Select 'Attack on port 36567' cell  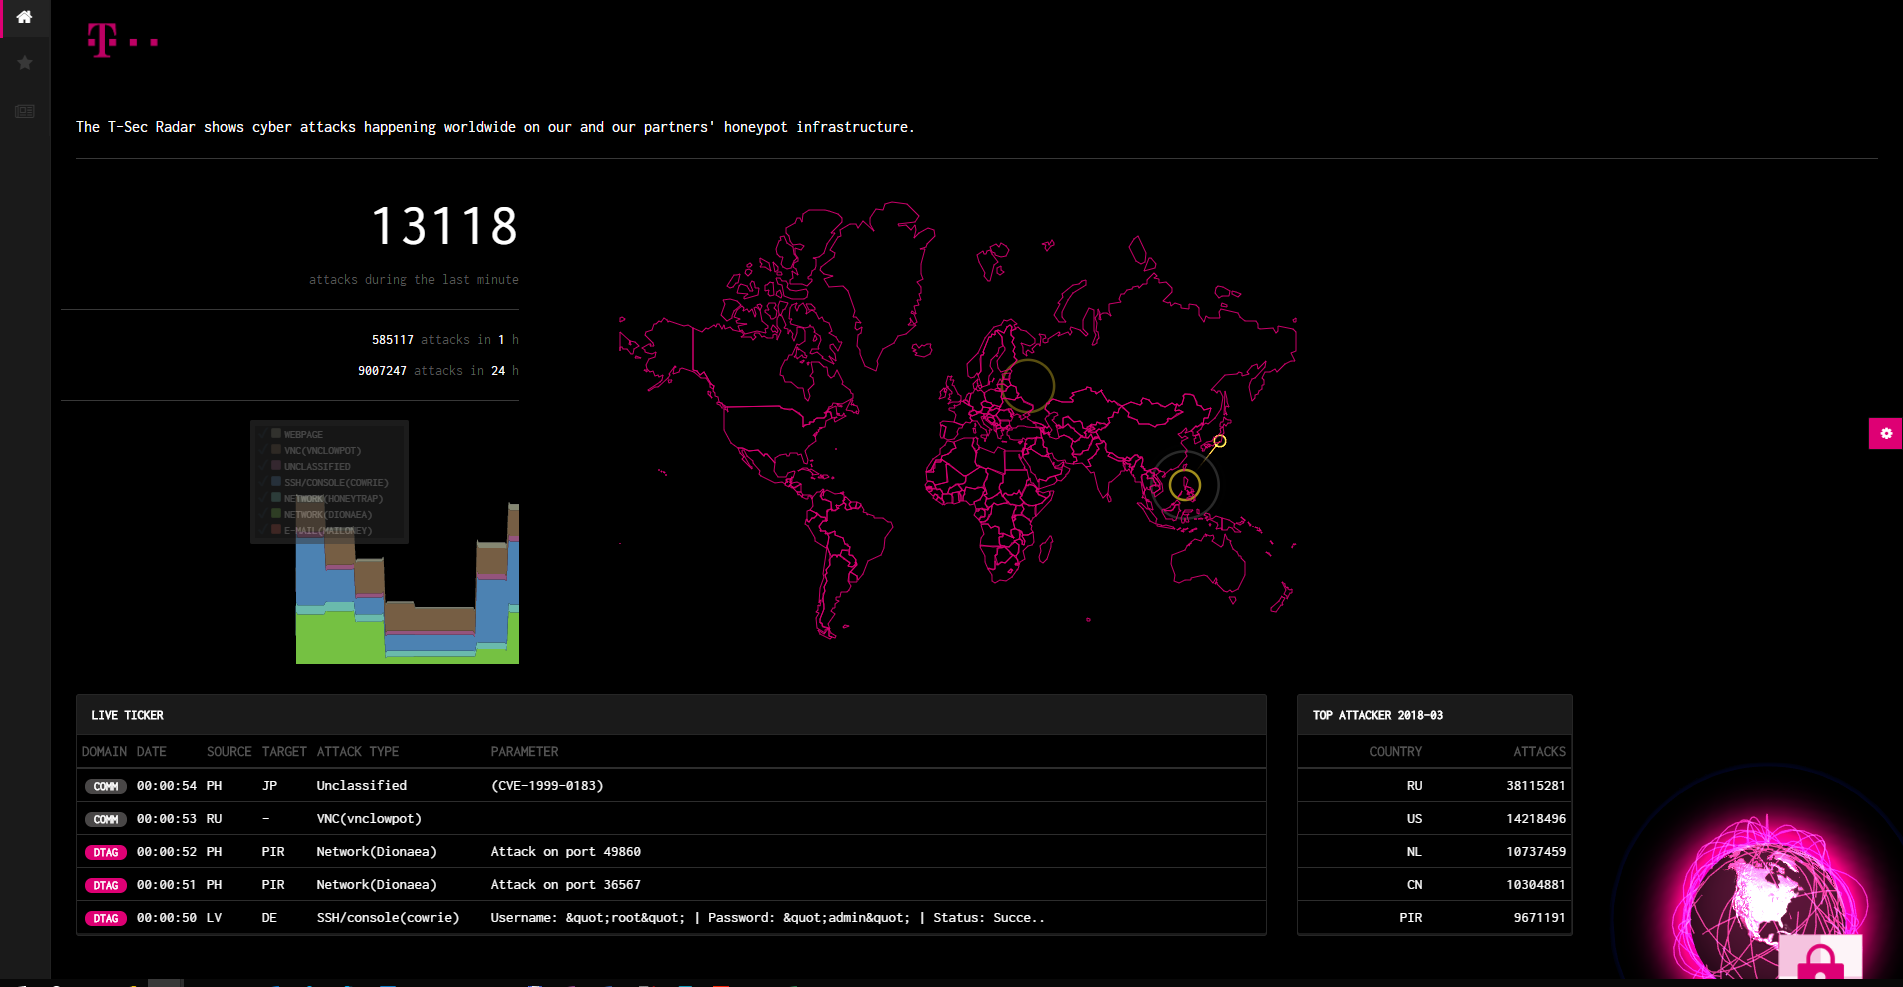[x=566, y=885]
